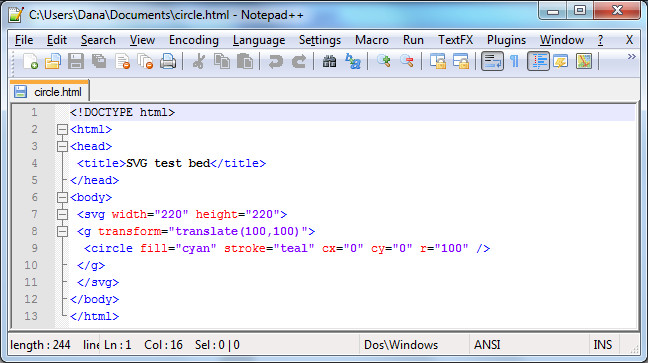Toggle Show All Characters pilcrow icon
This screenshot has height=363, width=648.
click(515, 62)
